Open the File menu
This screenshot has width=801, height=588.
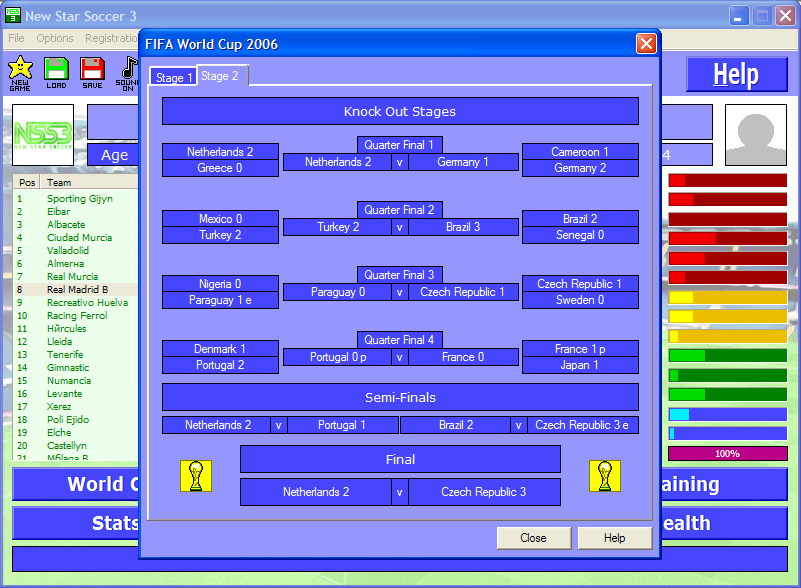pyautogui.click(x=16, y=39)
